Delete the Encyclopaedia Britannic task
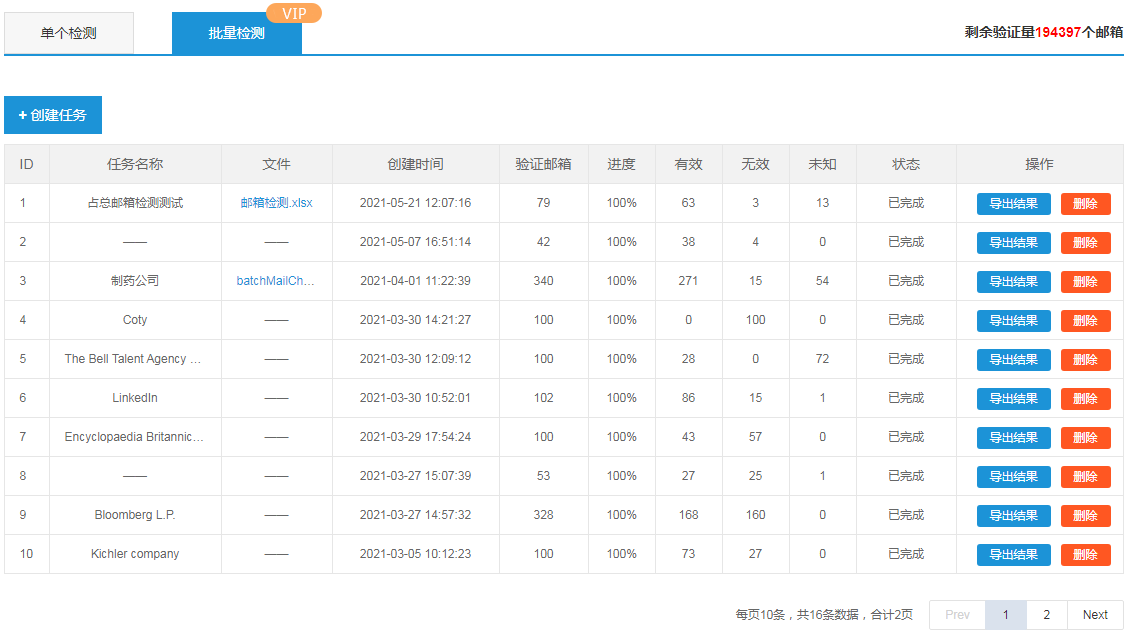 pyautogui.click(x=1086, y=438)
